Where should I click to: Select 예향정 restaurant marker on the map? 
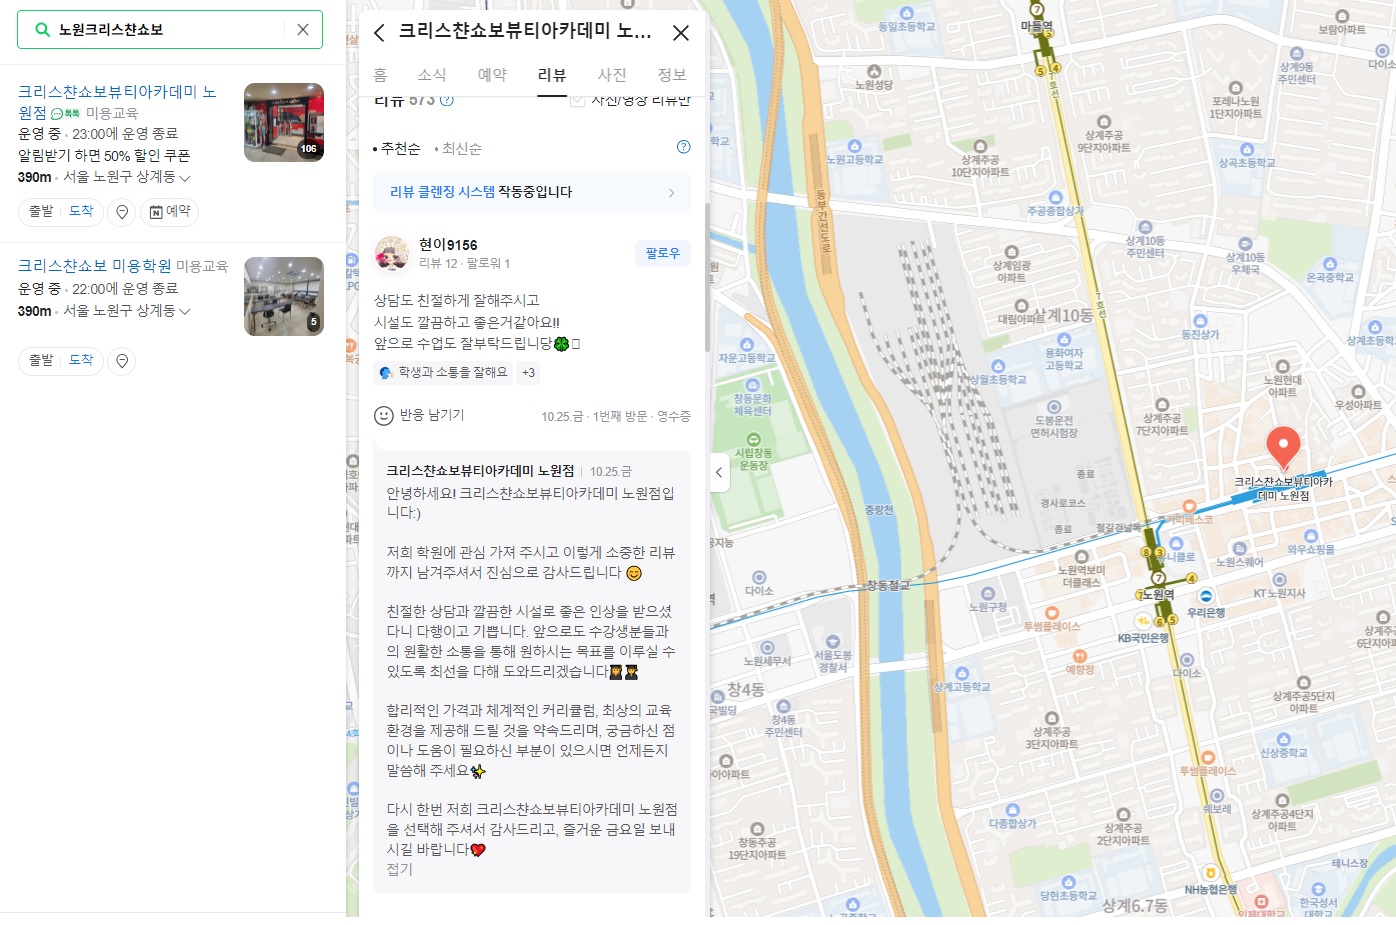[x=1079, y=656]
